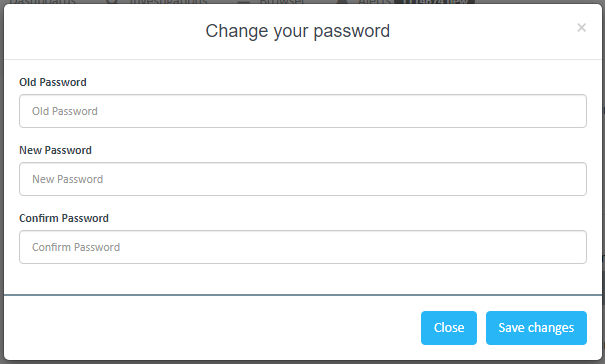The height and width of the screenshot is (364, 605).
Task: Click the Old Password label text
Action: [x=53, y=82]
